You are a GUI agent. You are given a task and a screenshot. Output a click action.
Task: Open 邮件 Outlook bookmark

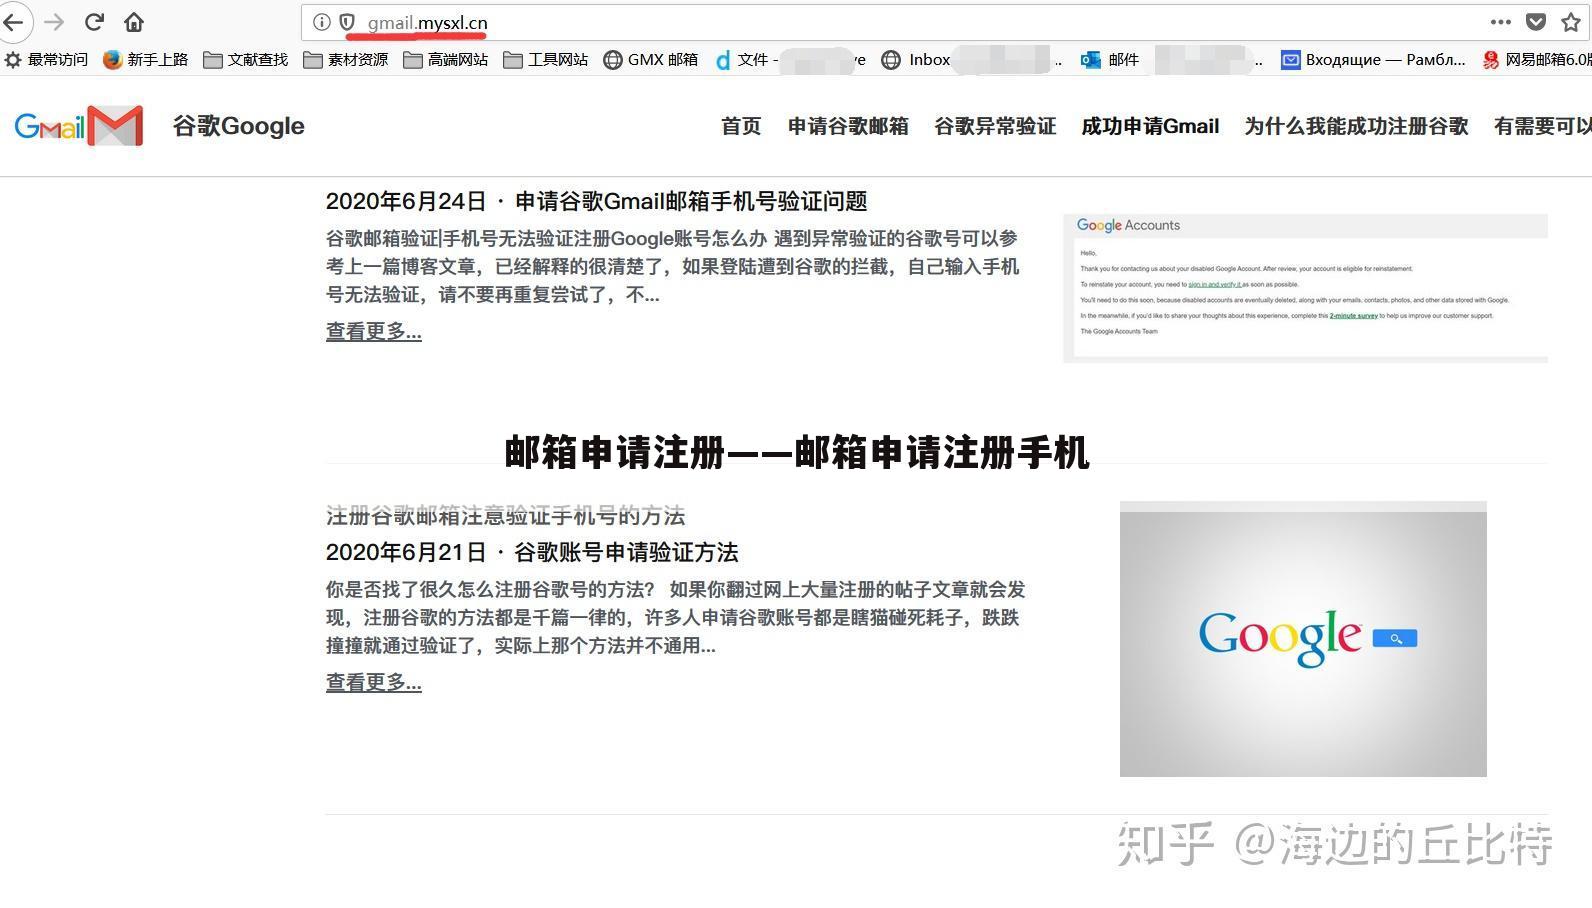1170,60
